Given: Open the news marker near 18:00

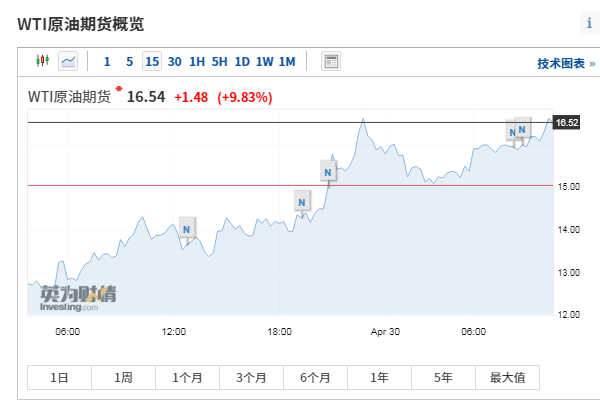Looking at the screenshot, I should [302, 201].
